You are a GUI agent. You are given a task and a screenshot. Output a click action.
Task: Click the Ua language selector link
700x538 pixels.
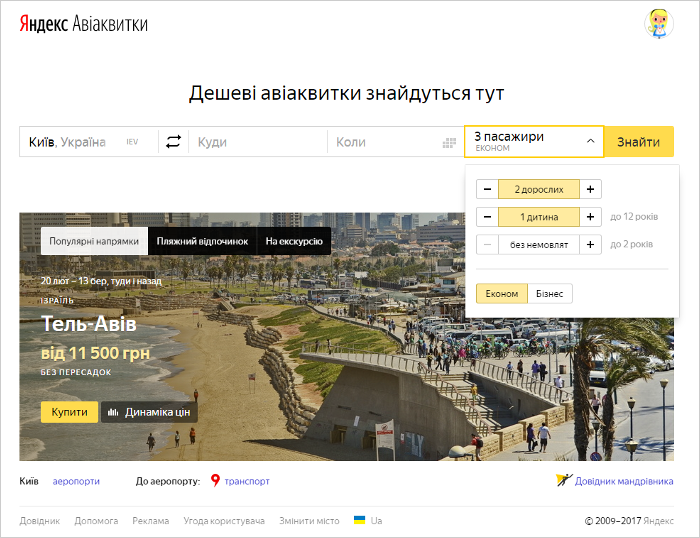[376, 520]
